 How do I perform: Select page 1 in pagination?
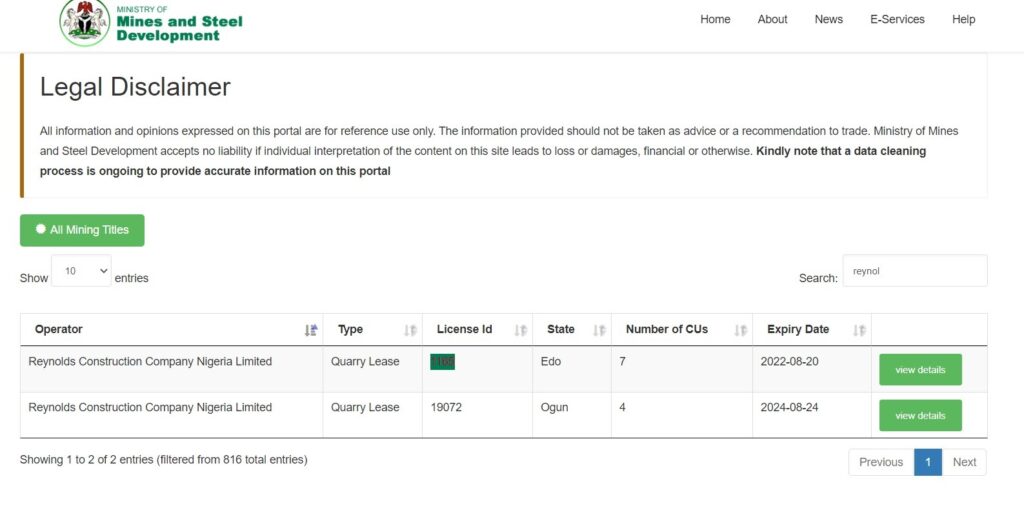click(x=928, y=462)
